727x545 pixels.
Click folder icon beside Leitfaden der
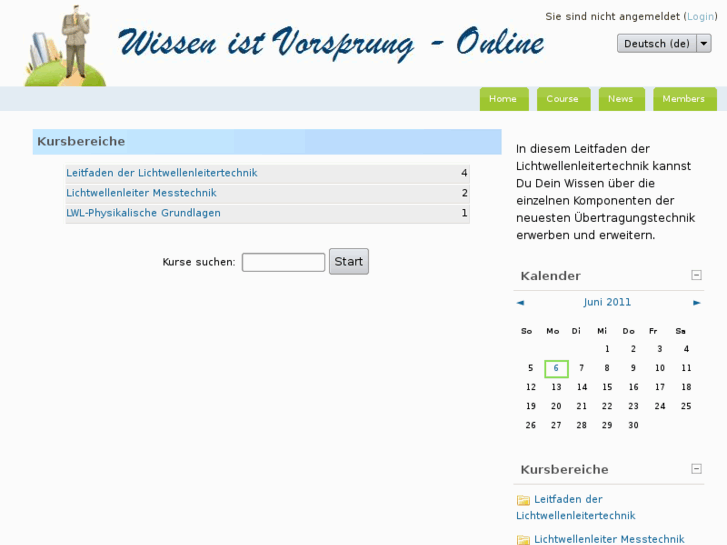click(x=523, y=500)
